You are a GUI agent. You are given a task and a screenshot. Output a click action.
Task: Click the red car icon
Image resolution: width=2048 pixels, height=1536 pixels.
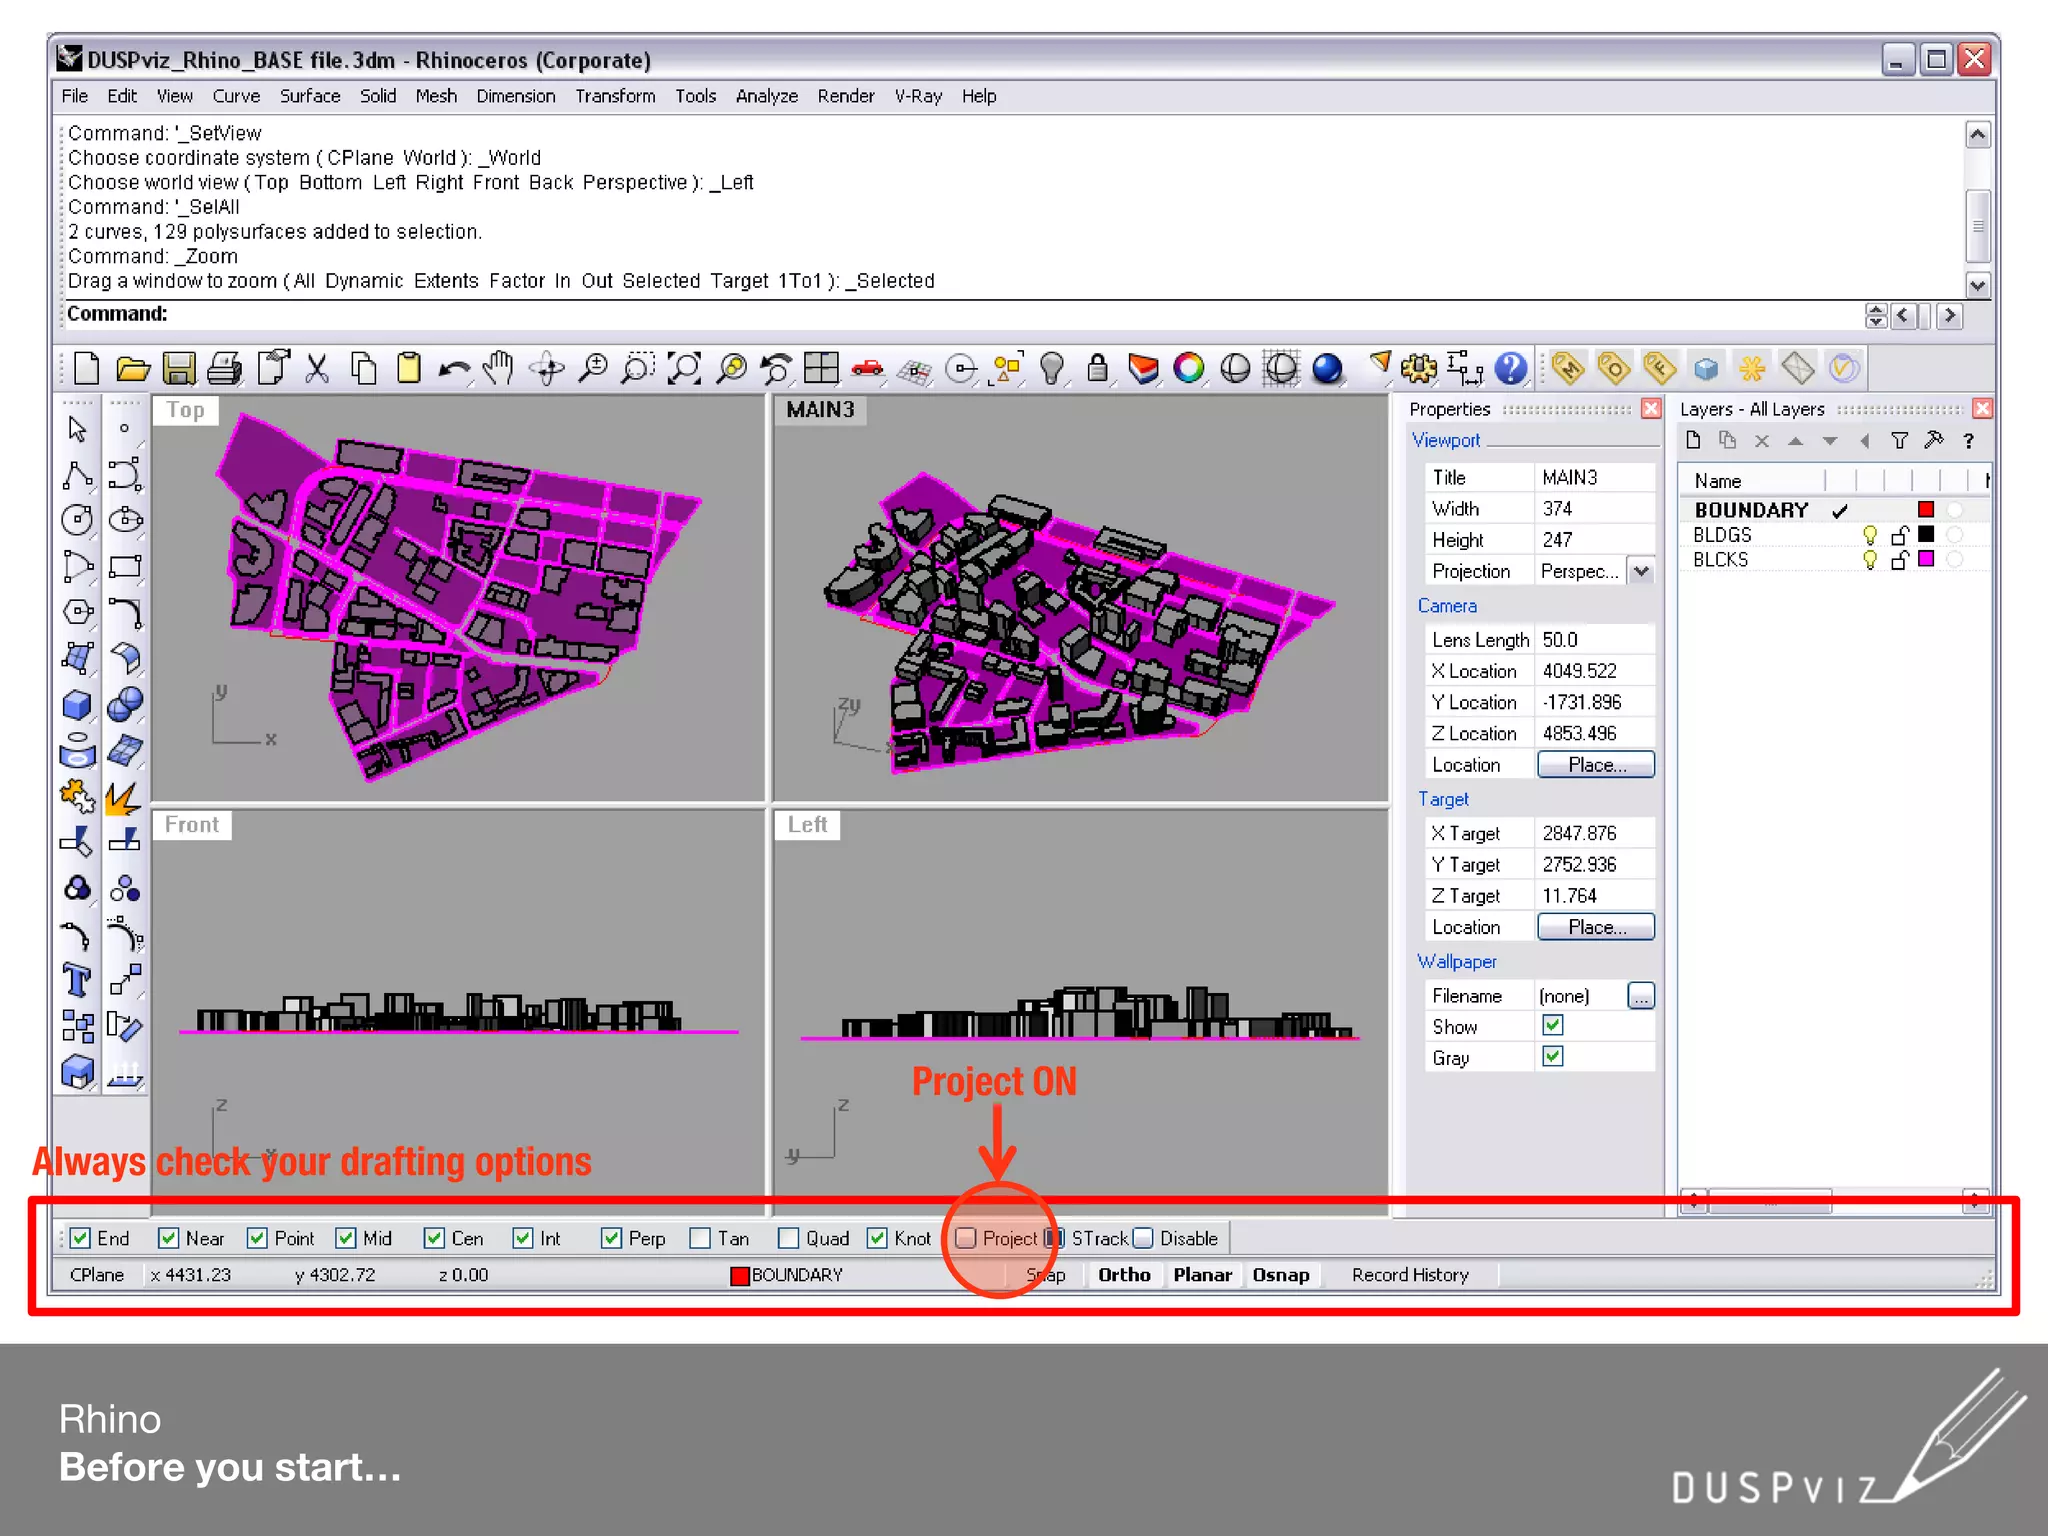coord(867,369)
